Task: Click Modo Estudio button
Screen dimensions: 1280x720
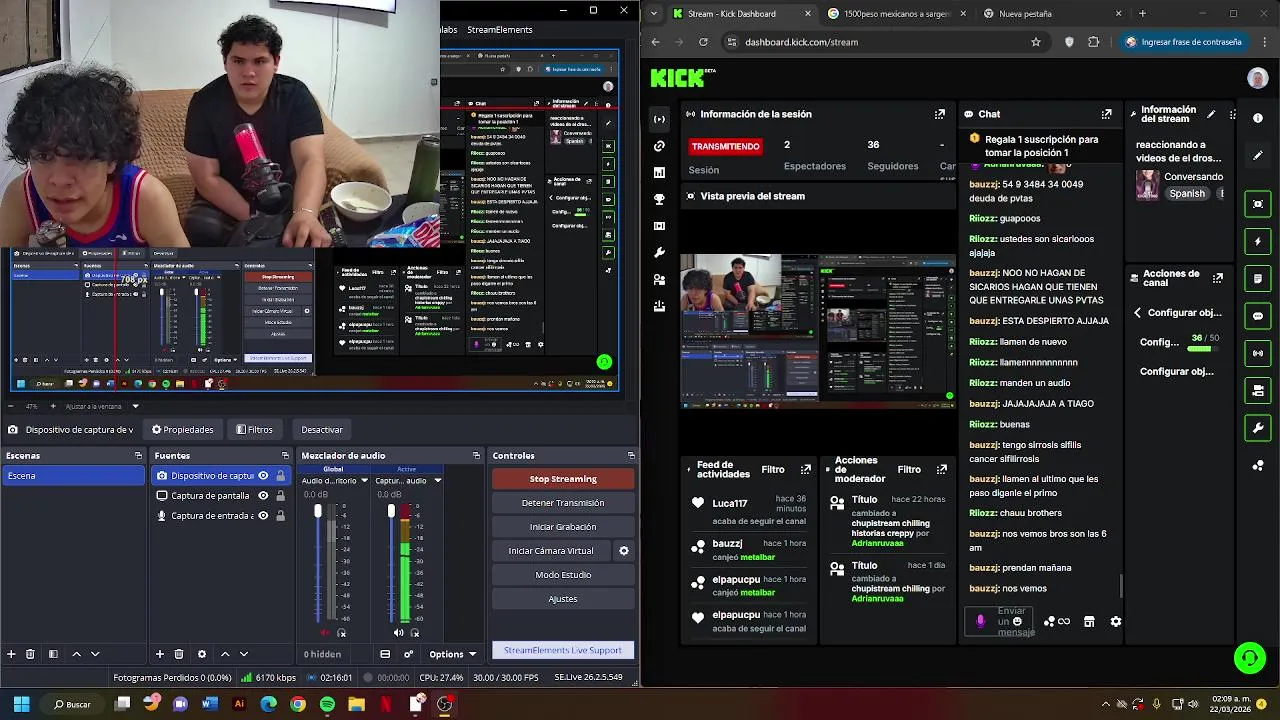Action: (x=563, y=575)
